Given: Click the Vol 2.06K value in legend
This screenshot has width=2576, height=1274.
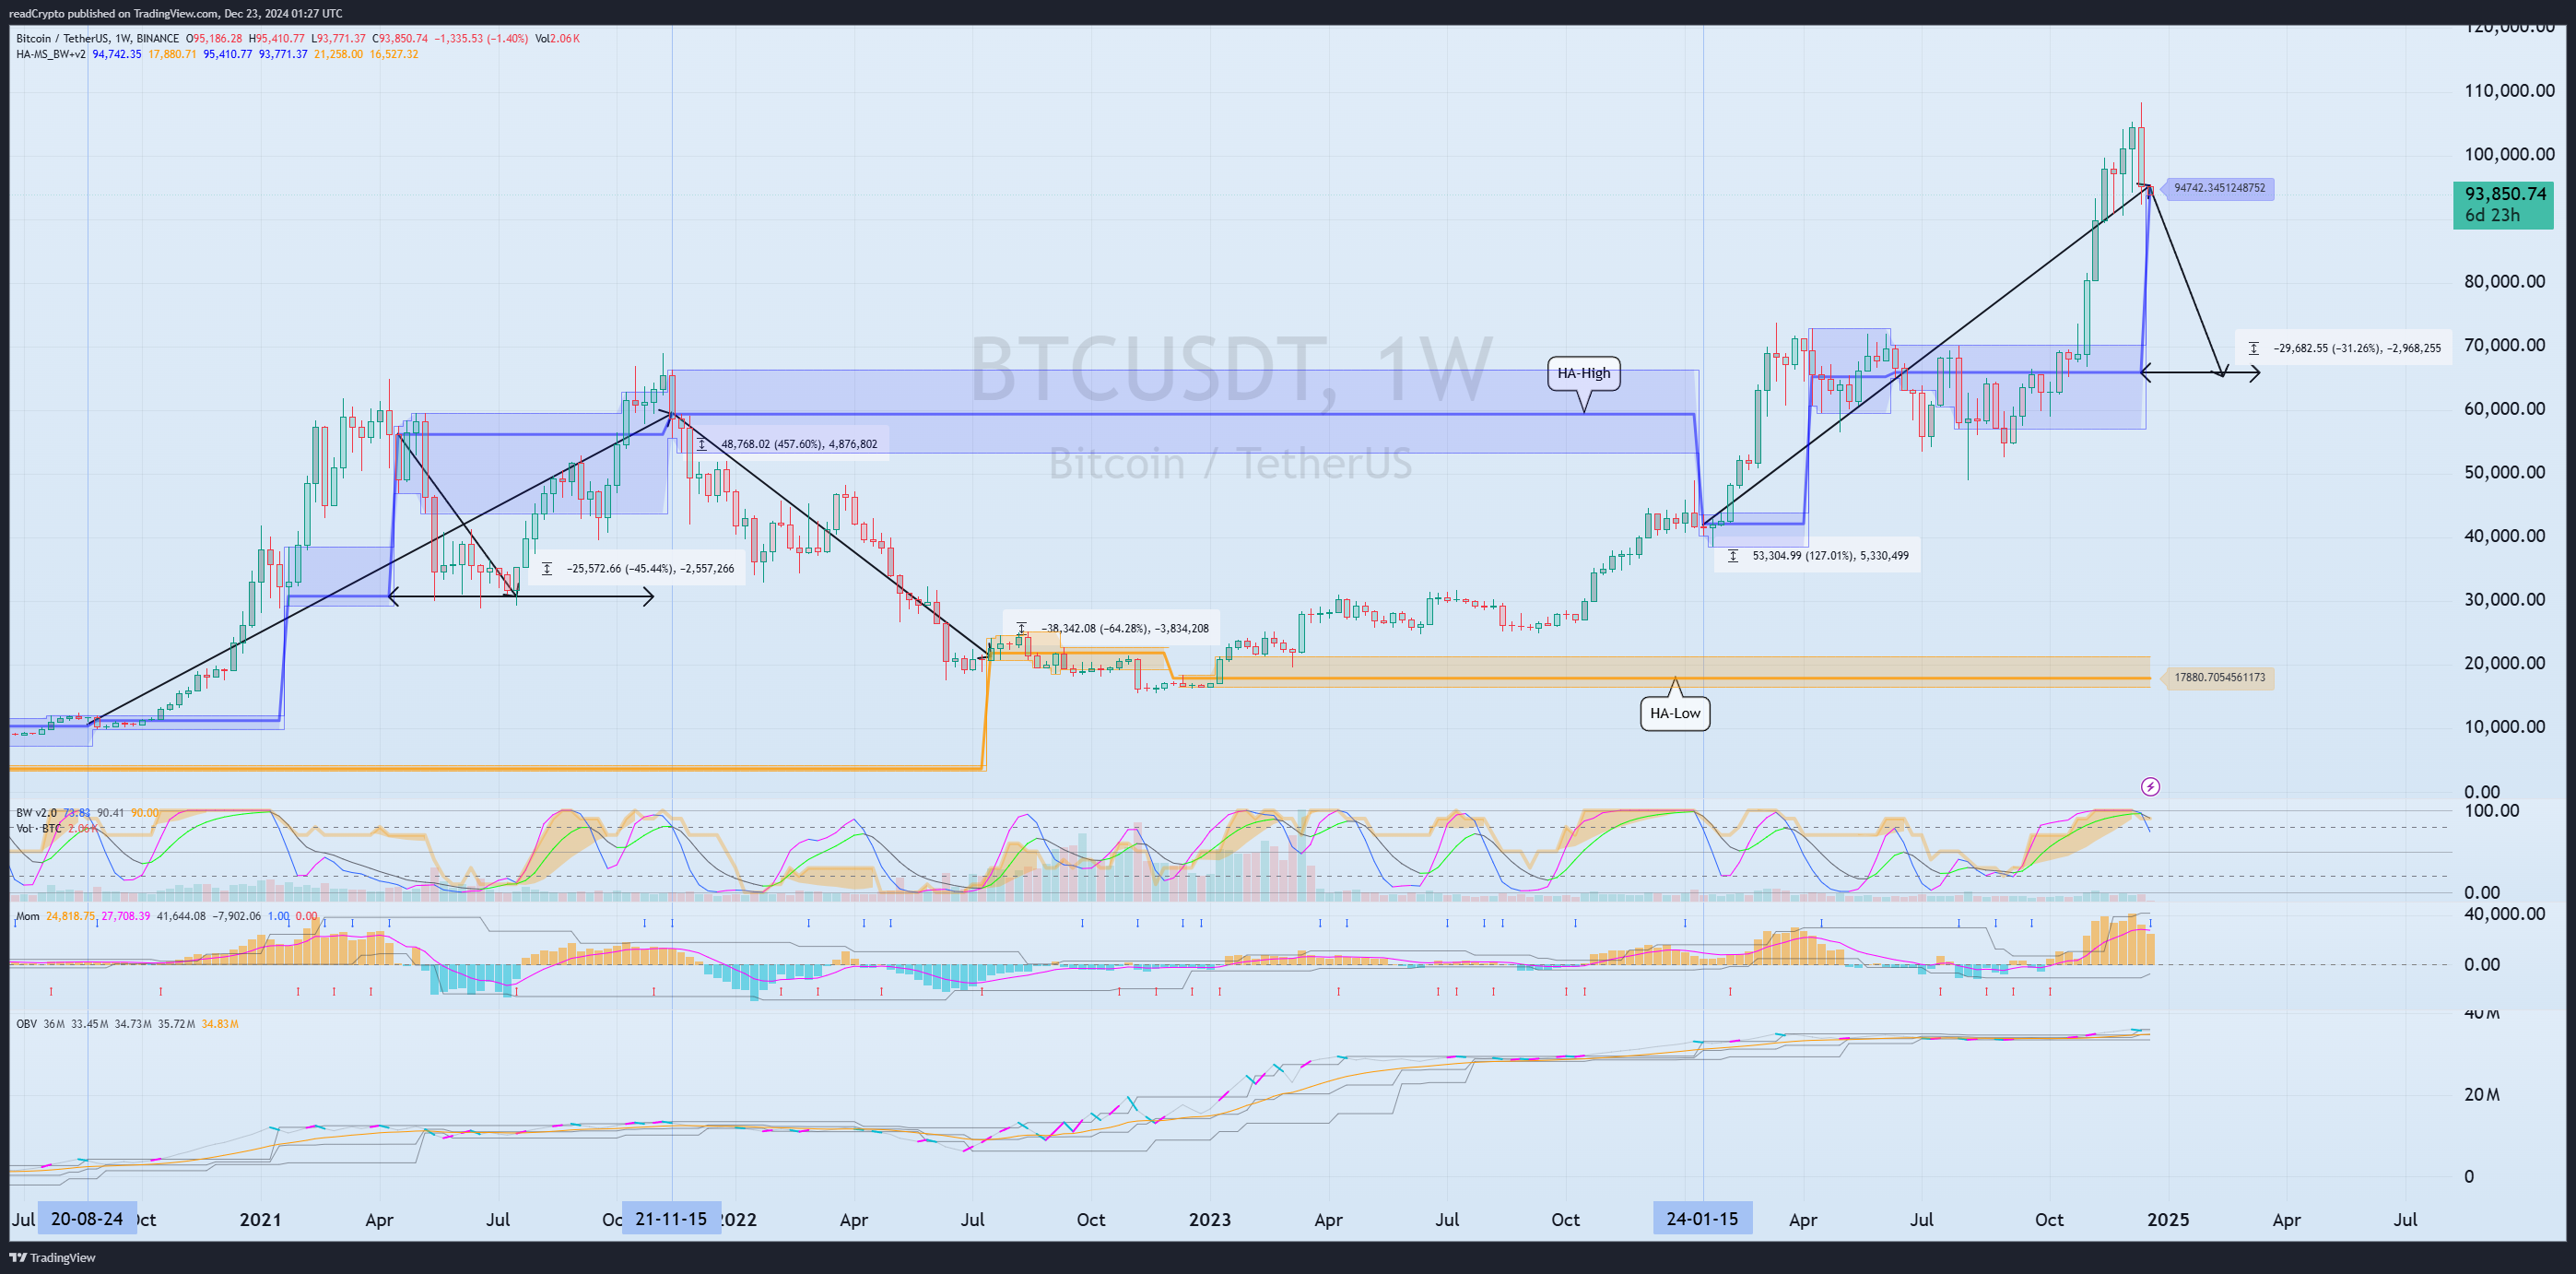Looking at the screenshot, I should point(558,39).
